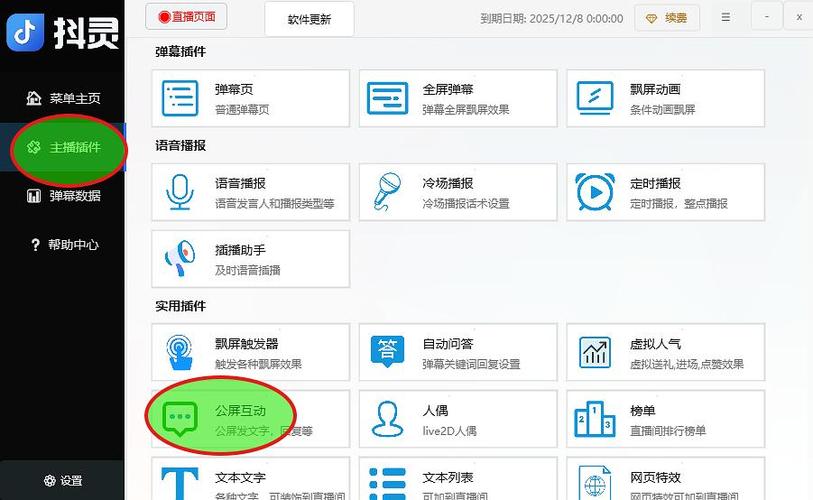Screen dimensions: 813x500
Task: Open the 文本列表 list icon
Action: [387, 483]
